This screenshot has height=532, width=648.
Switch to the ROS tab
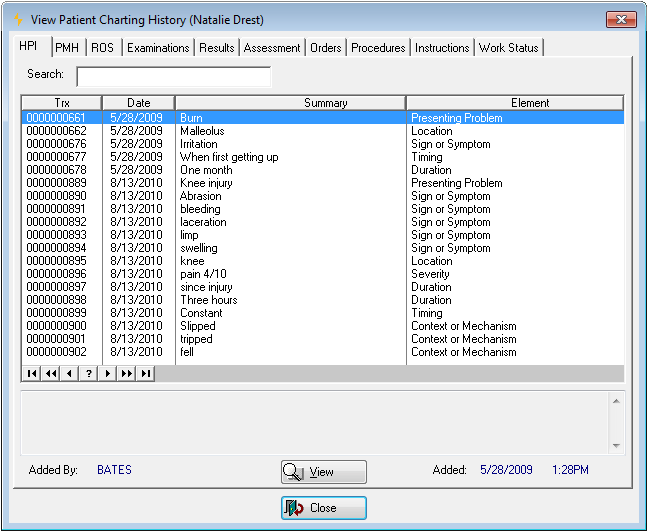click(x=102, y=48)
